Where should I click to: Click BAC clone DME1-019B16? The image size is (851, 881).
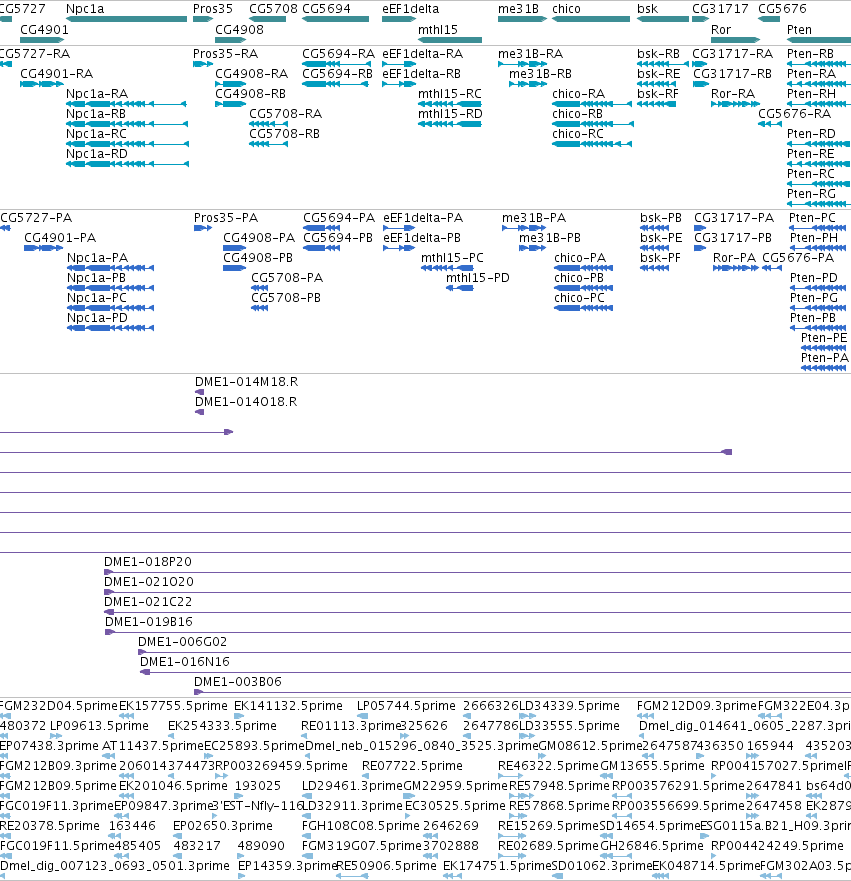[149, 622]
